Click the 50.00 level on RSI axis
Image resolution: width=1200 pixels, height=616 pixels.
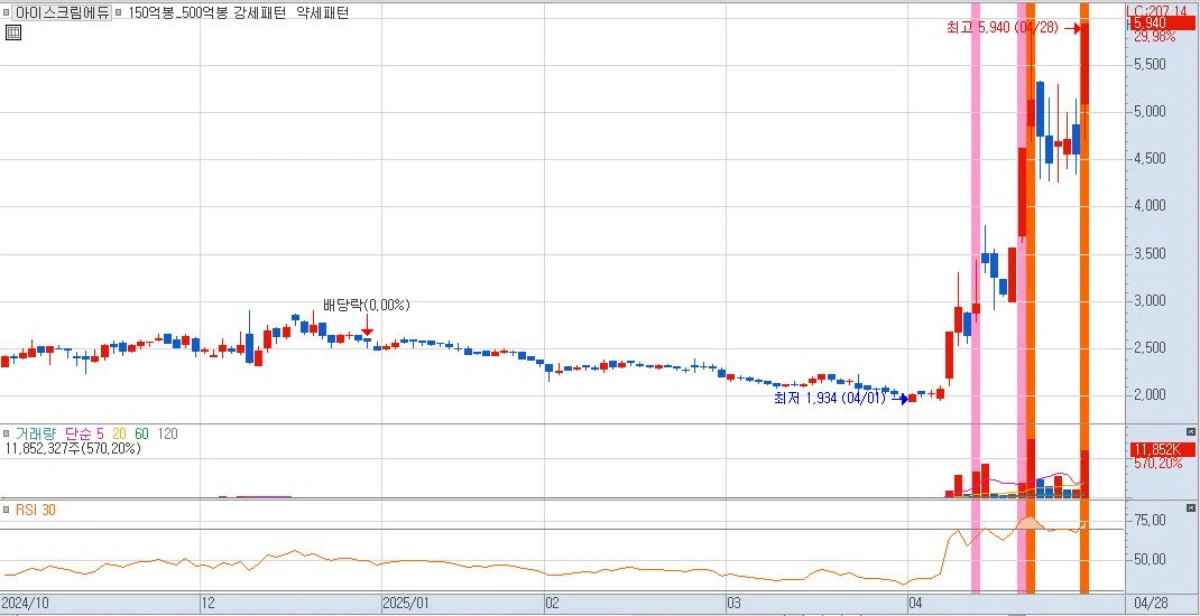point(1150,559)
